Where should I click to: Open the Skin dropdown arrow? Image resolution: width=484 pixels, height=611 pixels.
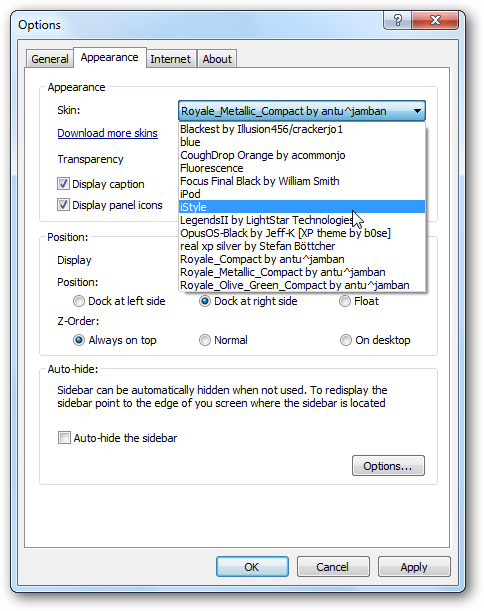tap(417, 111)
